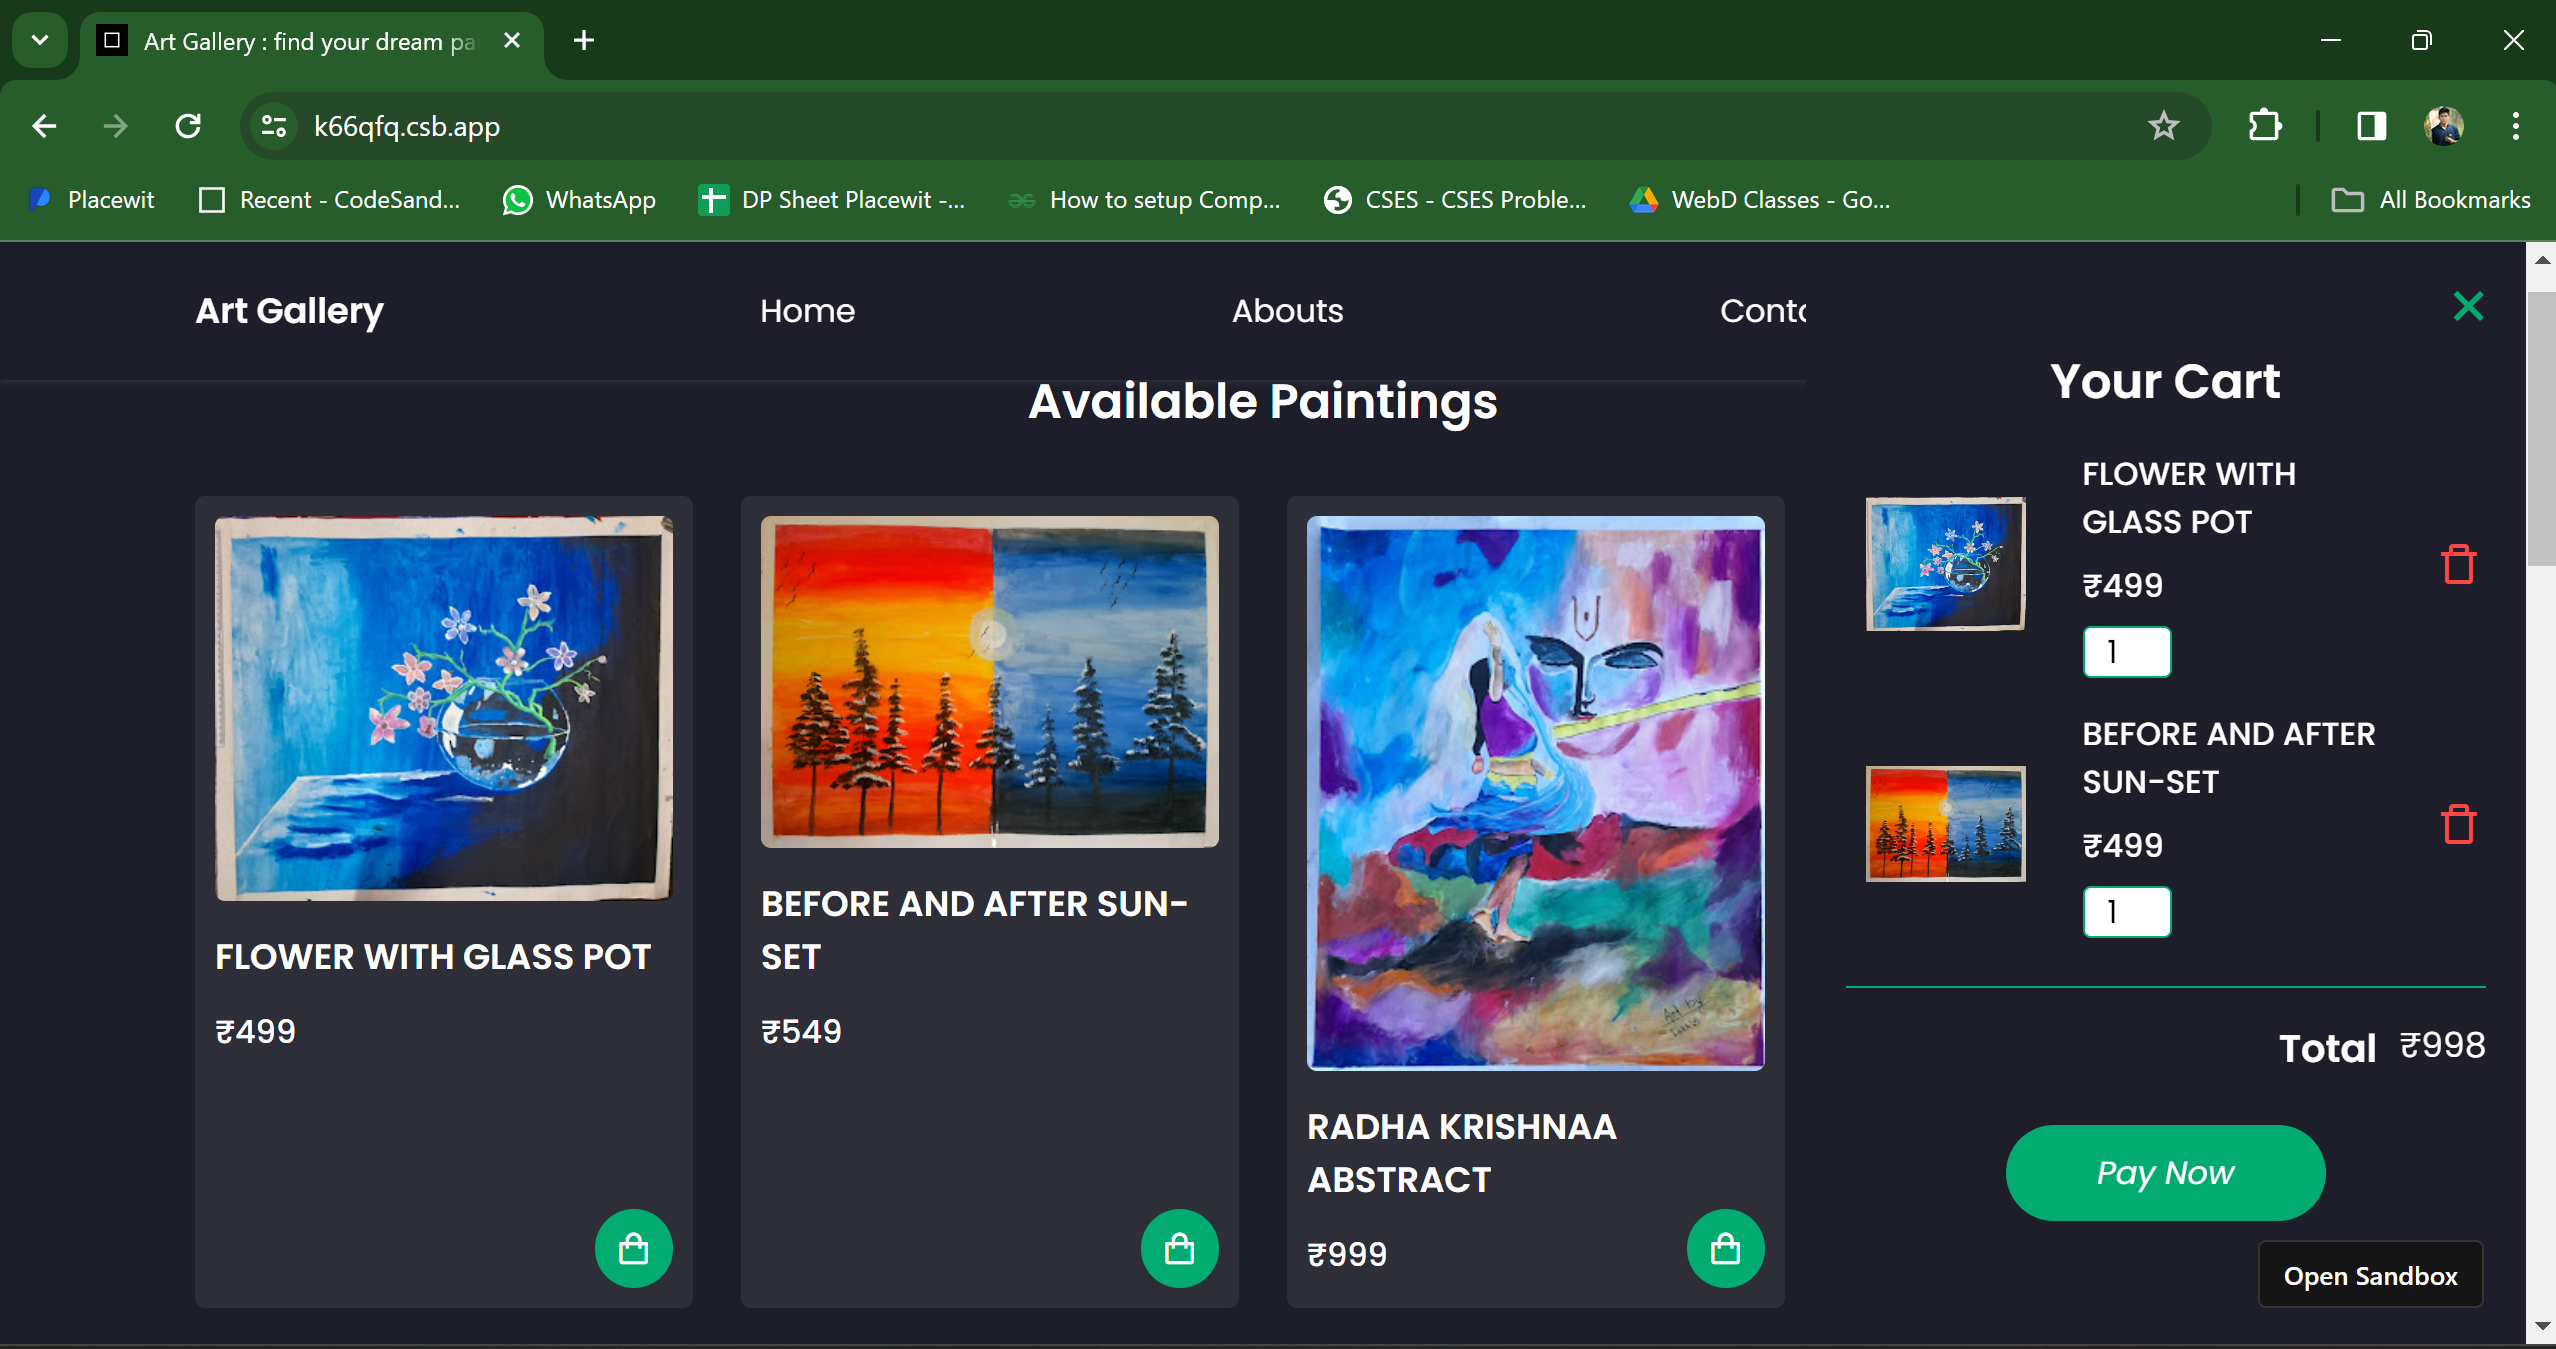Screen dimensions: 2556x1349
Task: Open DP Sheet Placewit bookmark
Action: pos(832,200)
